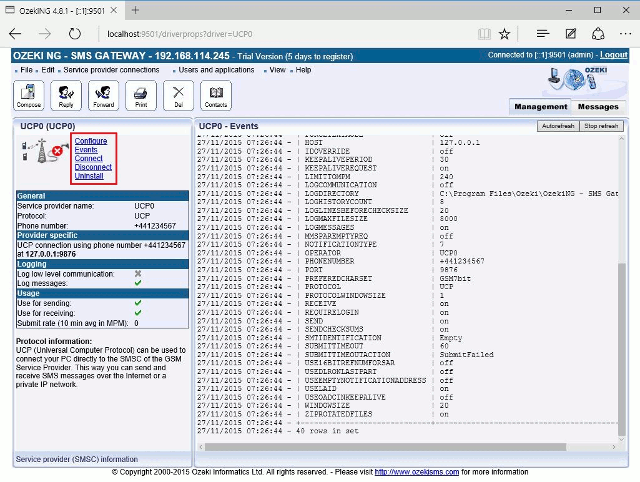
Task: Click the SUBMITTIMEOUTACTION SubmitFailed row
Action: coord(345,354)
